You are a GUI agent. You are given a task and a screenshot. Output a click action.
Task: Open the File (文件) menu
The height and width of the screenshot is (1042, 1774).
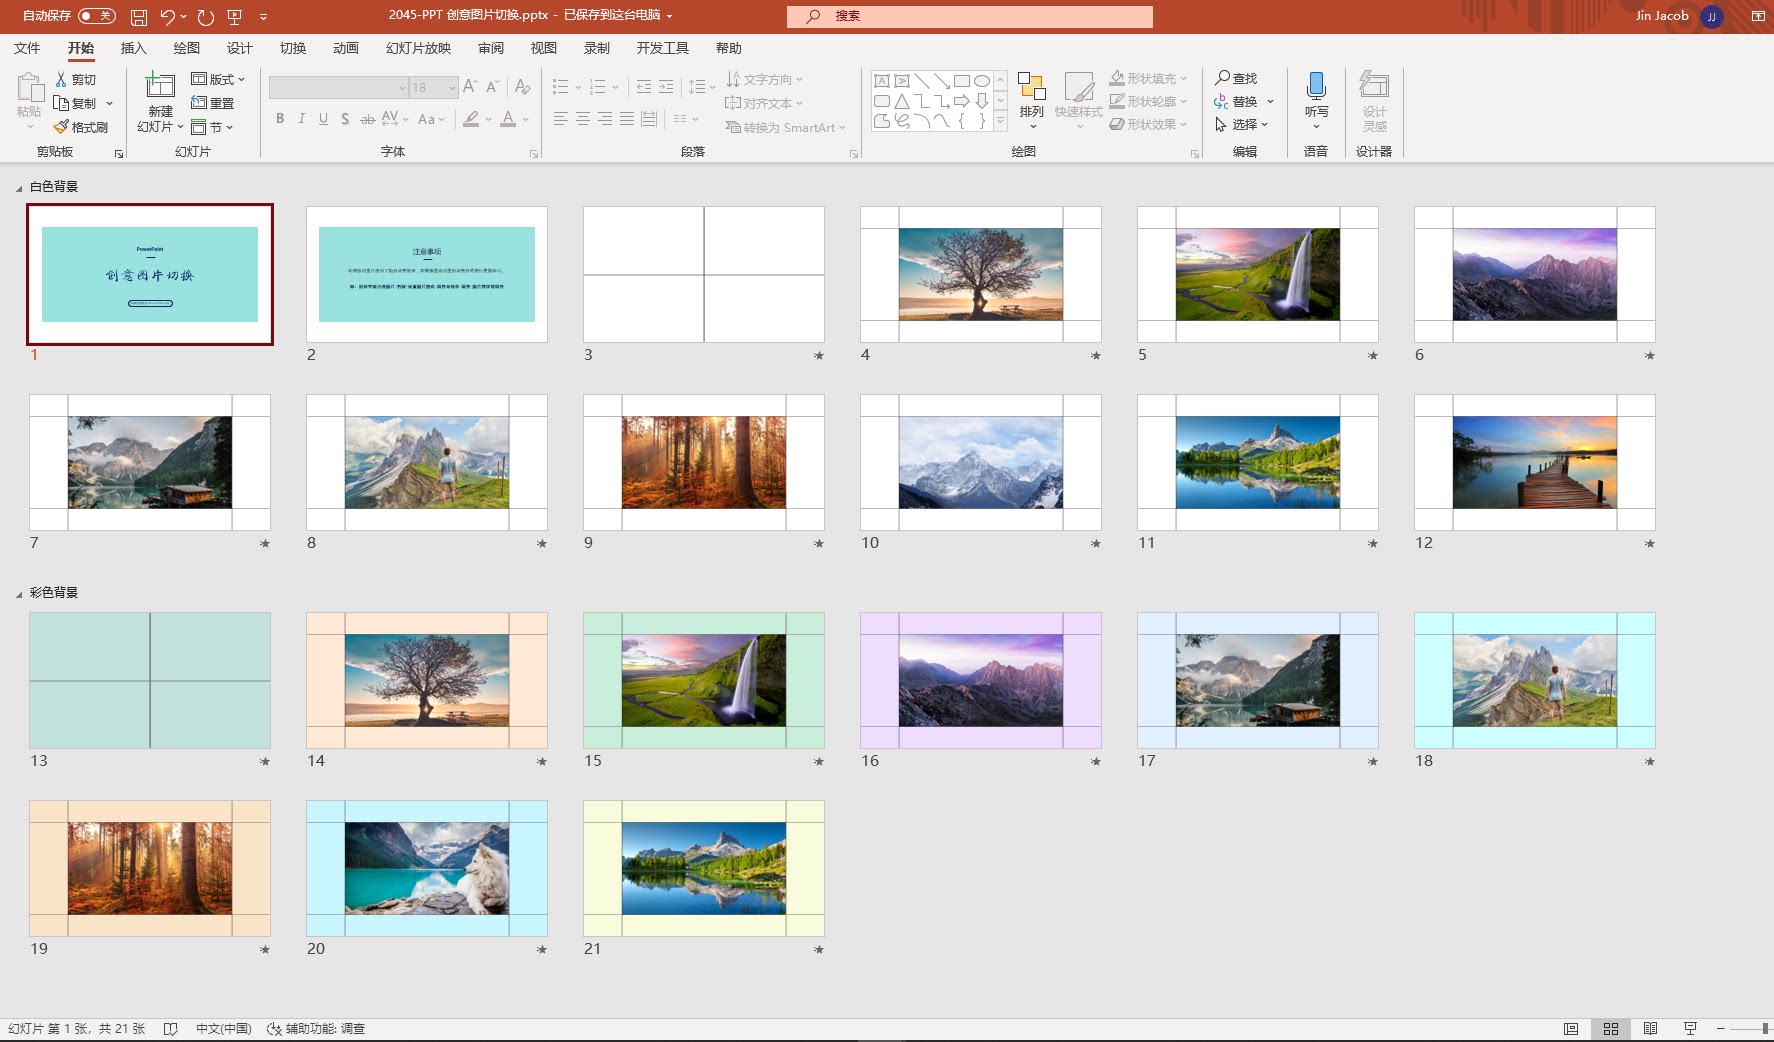[x=27, y=48]
